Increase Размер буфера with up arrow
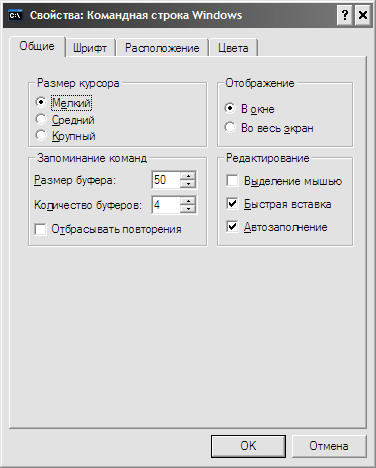Screen dimensions: 376x468 click(188, 176)
